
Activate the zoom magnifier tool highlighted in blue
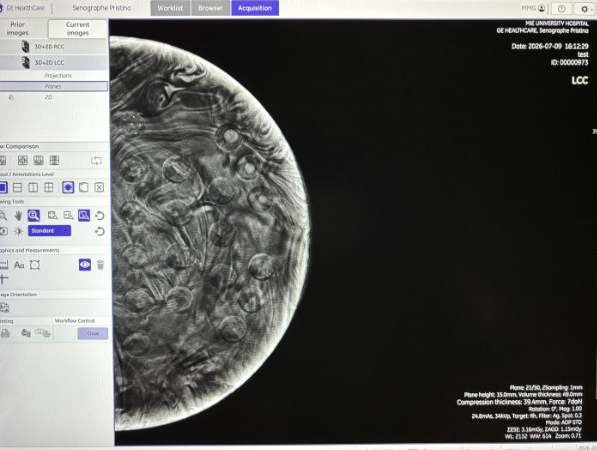34,216
